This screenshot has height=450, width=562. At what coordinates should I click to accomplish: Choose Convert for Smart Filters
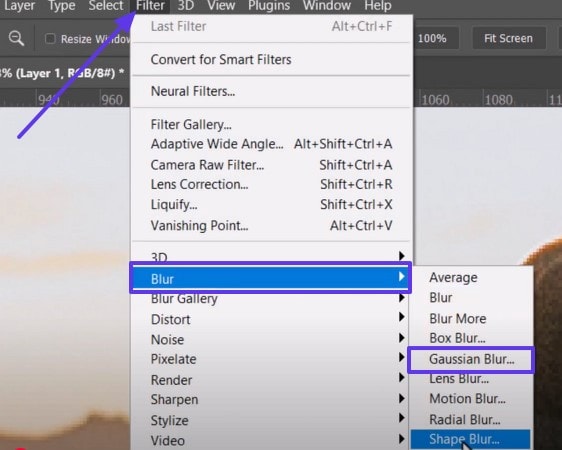(272, 59)
